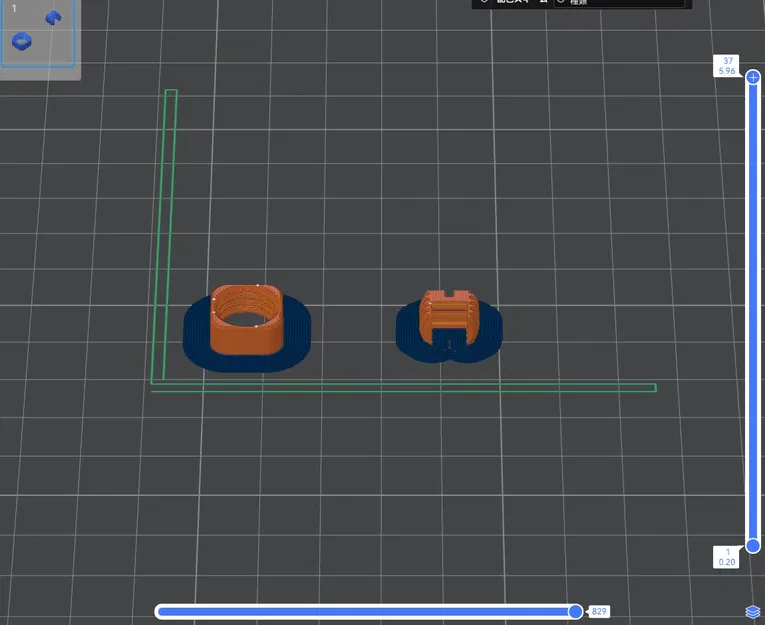Viewport: 765px width, 625px height.
Task: Select the orange bolt model on the plate
Action: pyautogui.click(x=449, y=316)
